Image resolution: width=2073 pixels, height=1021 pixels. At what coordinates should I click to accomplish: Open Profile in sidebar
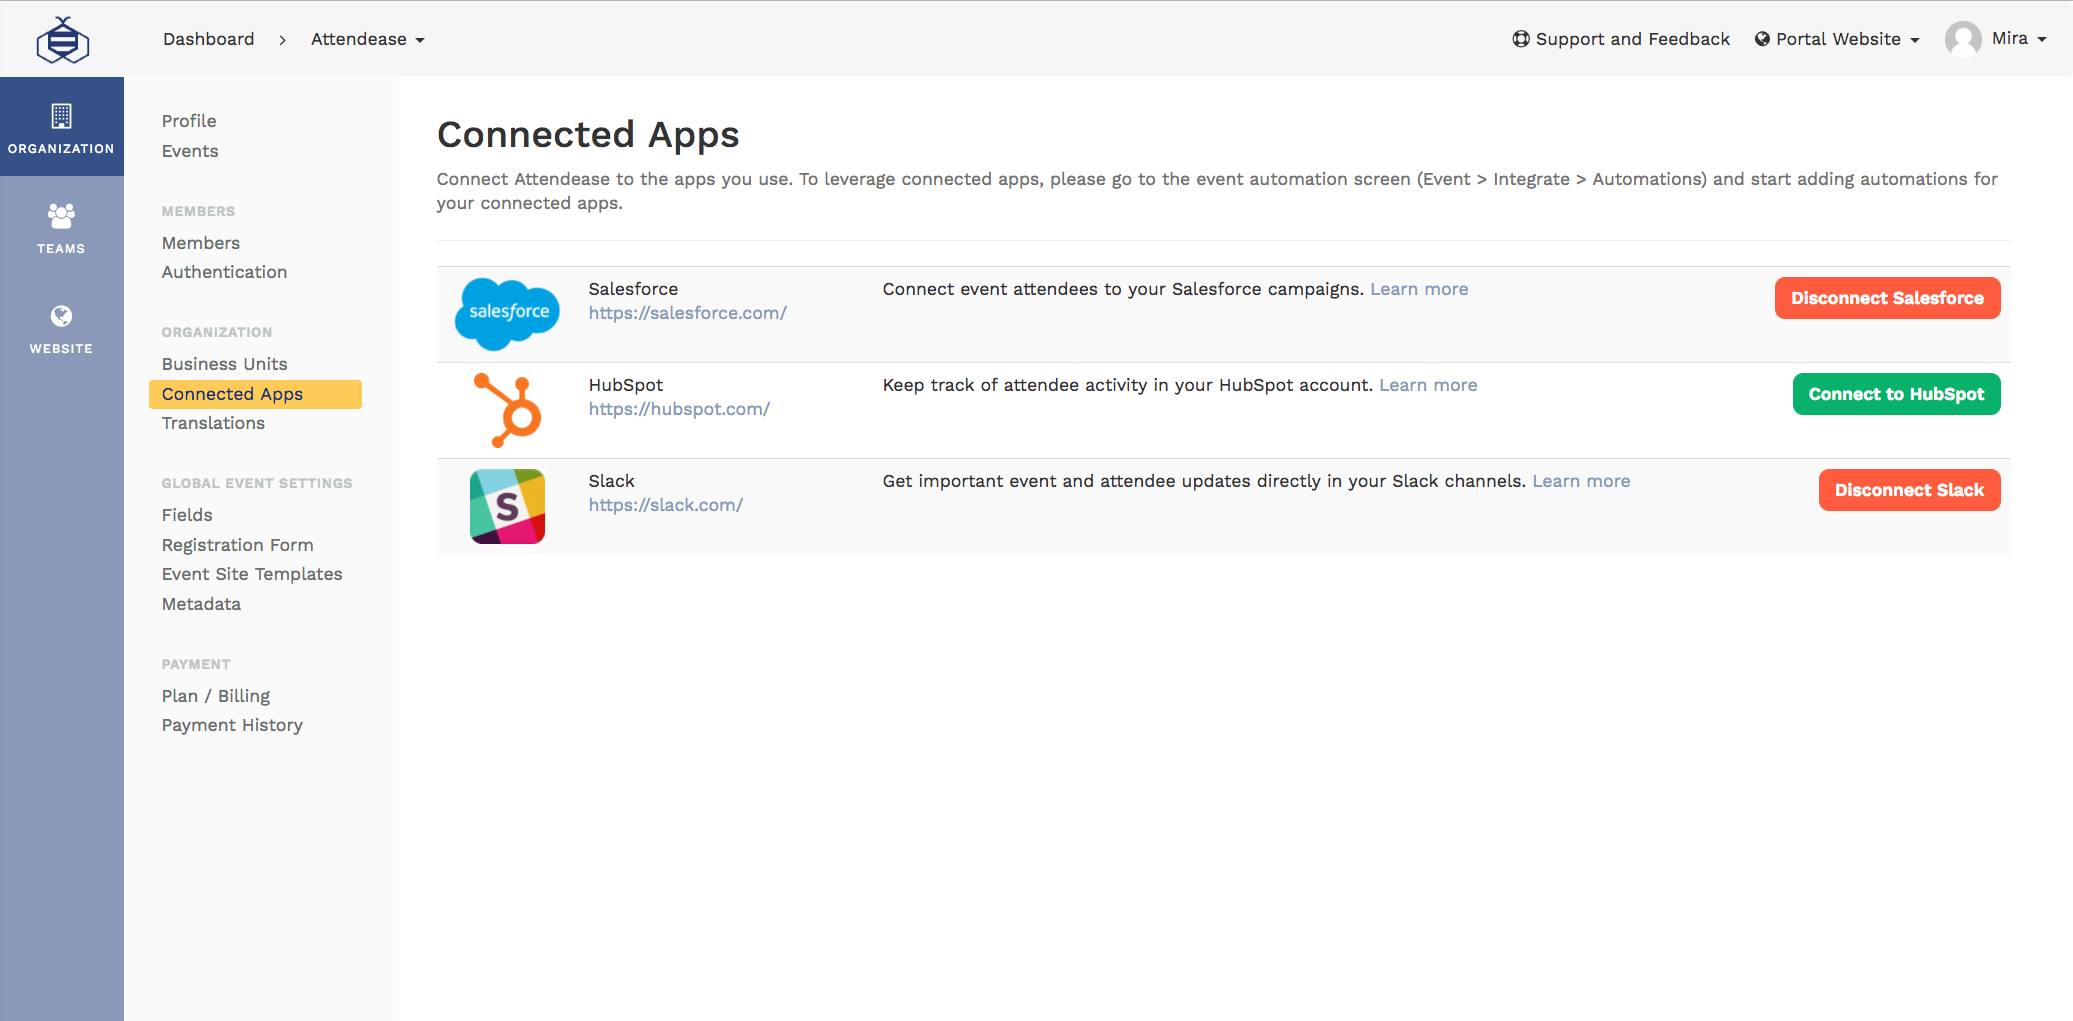(x=189, y=121)
